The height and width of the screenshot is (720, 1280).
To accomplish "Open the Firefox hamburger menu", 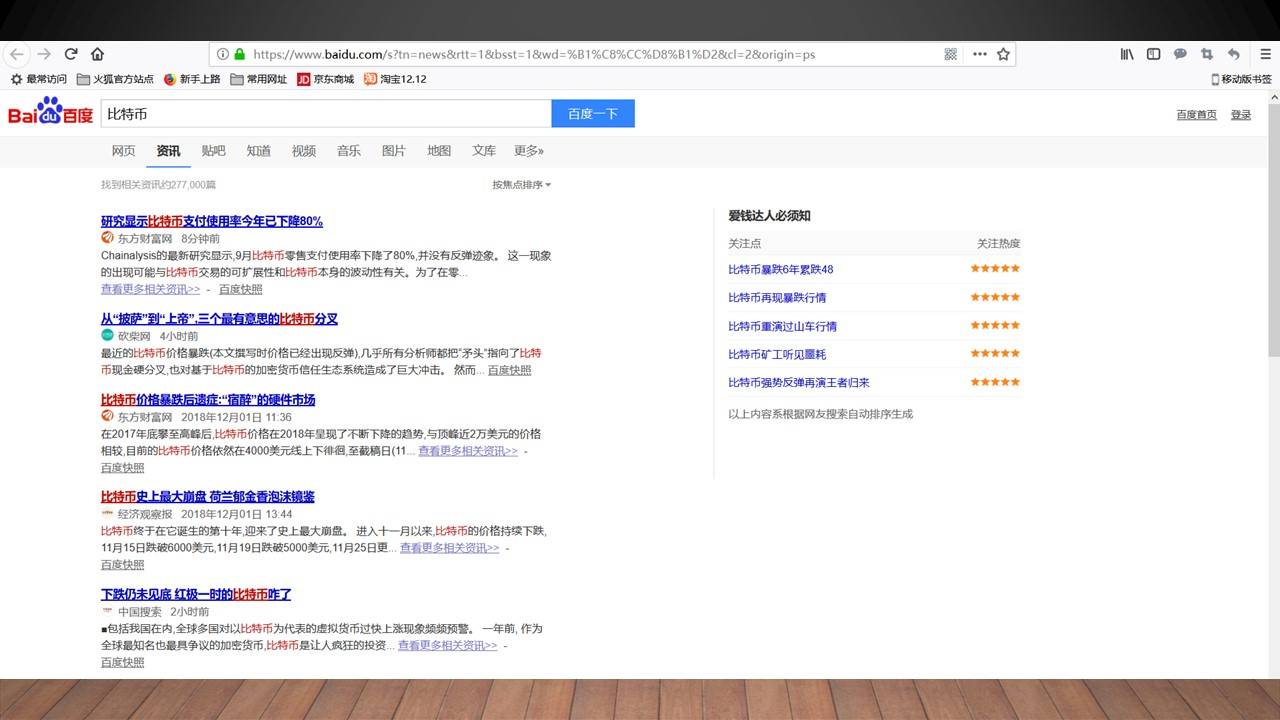I will tap(1264, 54).
